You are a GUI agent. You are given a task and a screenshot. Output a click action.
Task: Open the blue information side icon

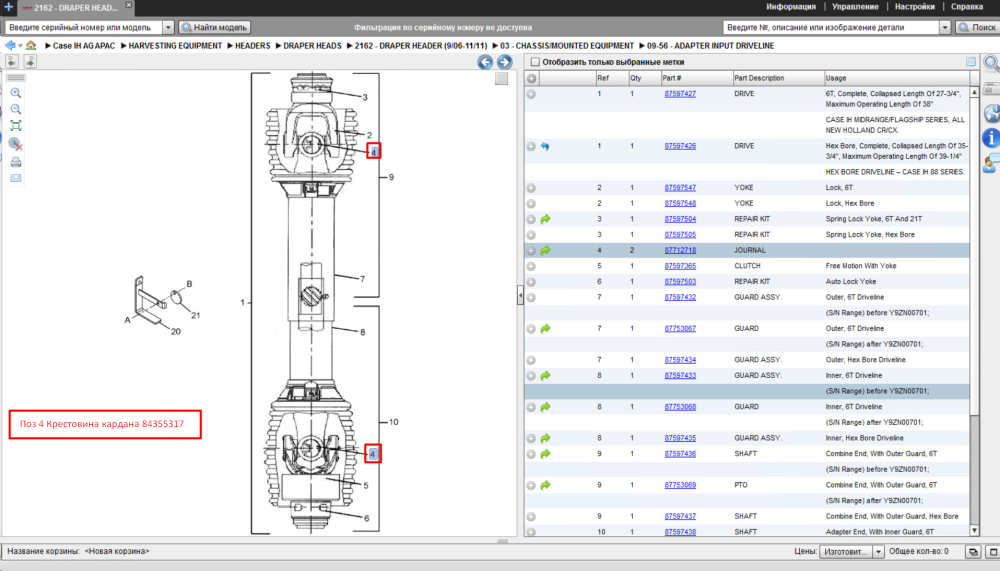[x=991, y=137]
